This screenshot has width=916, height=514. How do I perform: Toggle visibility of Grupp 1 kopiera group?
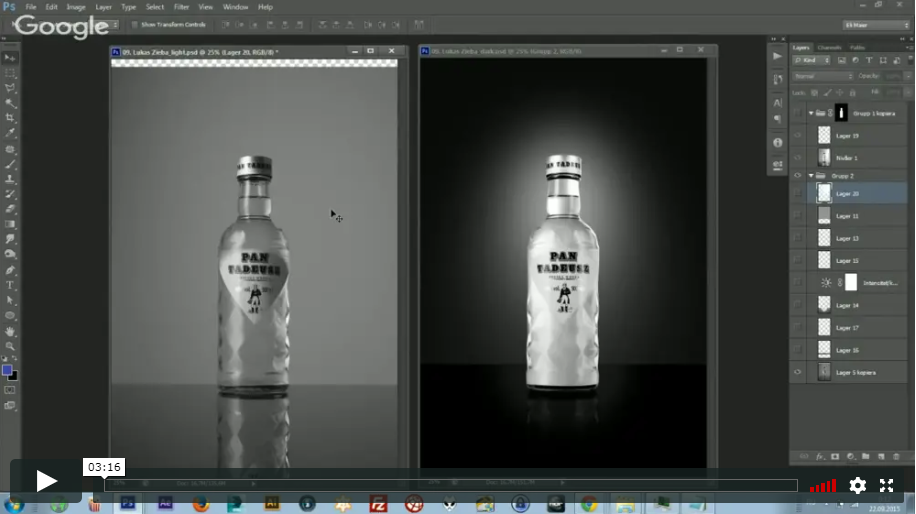coord(797,113)
